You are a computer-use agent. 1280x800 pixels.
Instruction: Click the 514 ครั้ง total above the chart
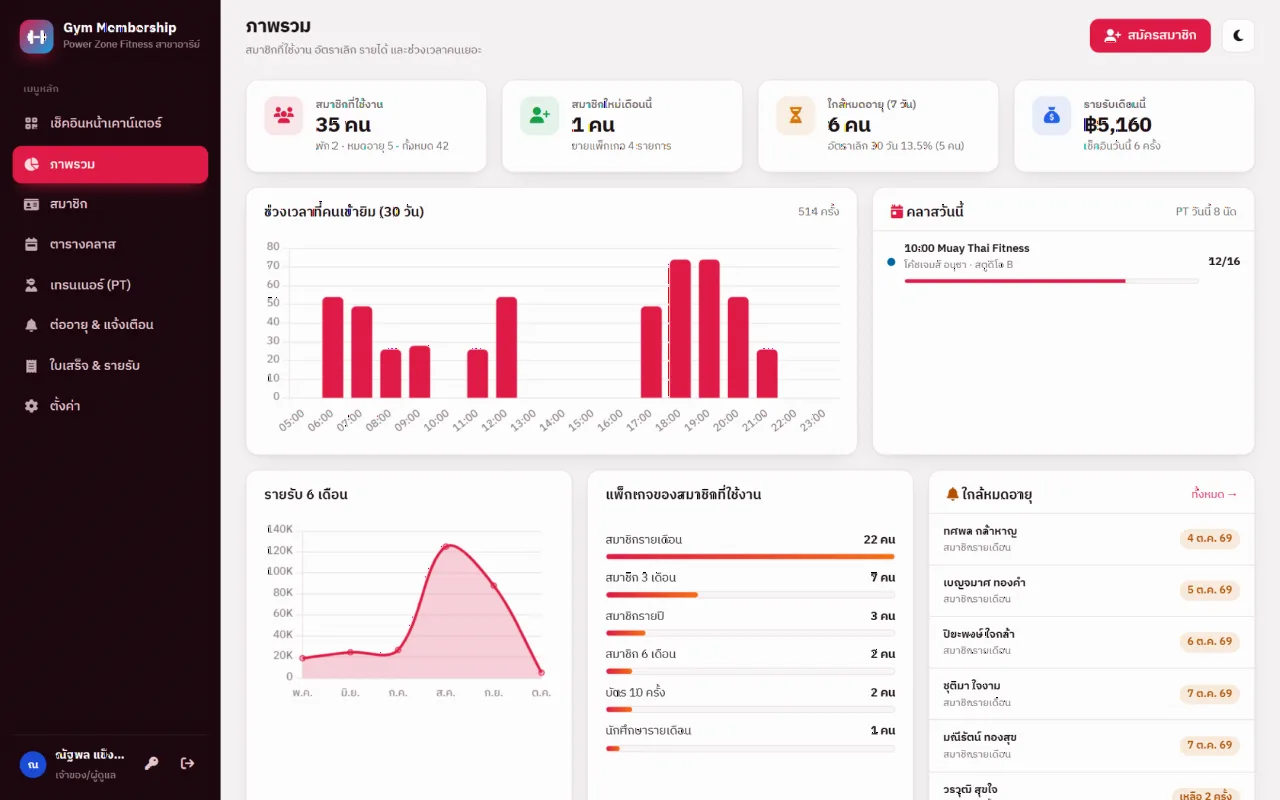click(818, 212)
